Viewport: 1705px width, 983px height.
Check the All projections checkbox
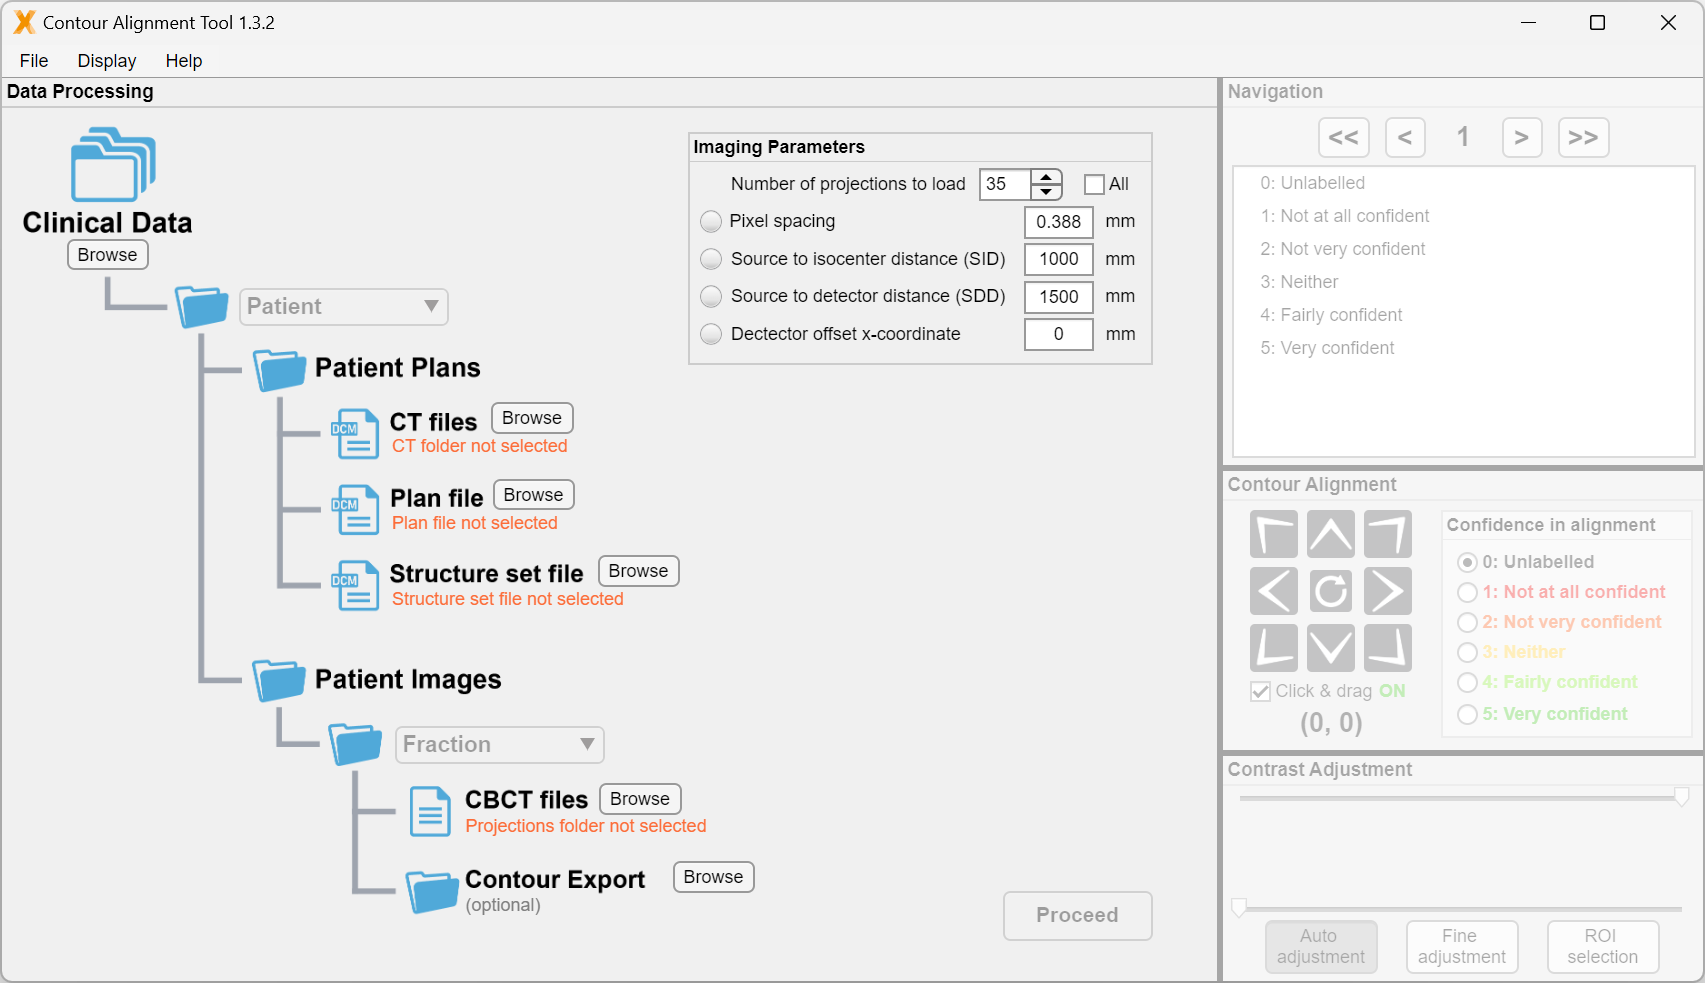(x=1093, y=184)
